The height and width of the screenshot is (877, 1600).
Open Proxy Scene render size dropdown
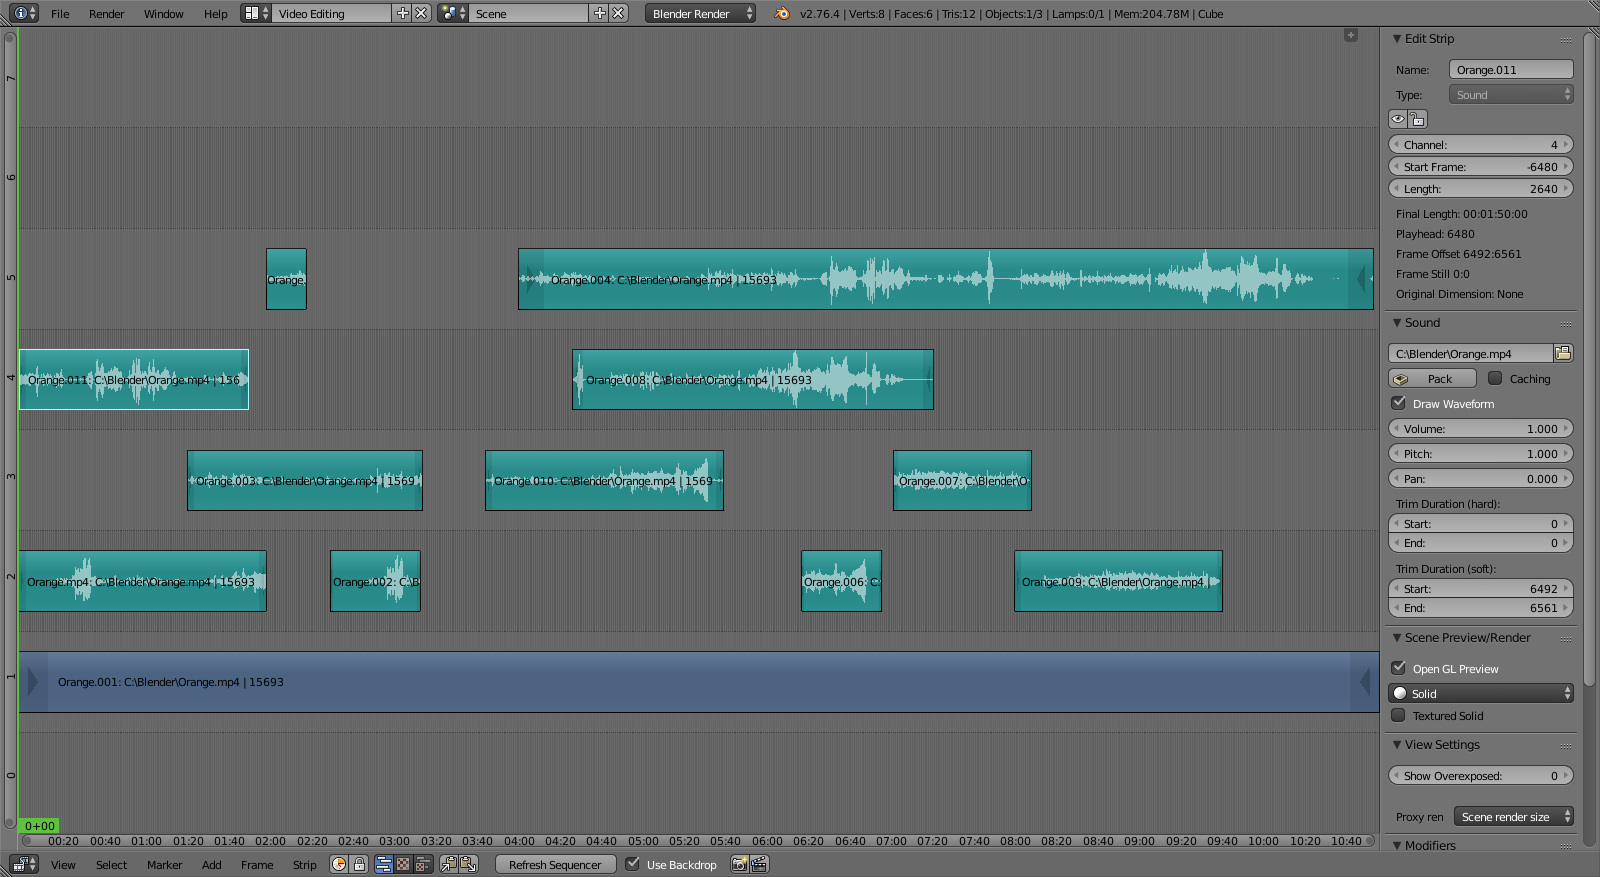(1514, 817)
